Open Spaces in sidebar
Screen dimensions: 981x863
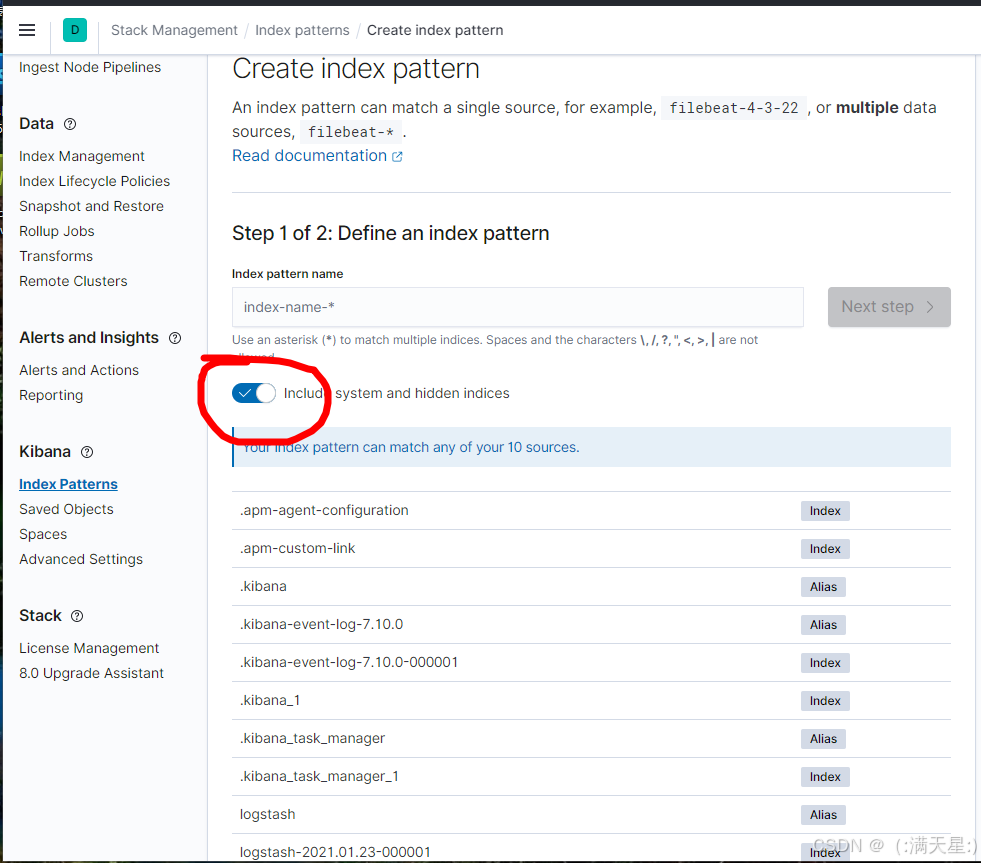point(43,534)
